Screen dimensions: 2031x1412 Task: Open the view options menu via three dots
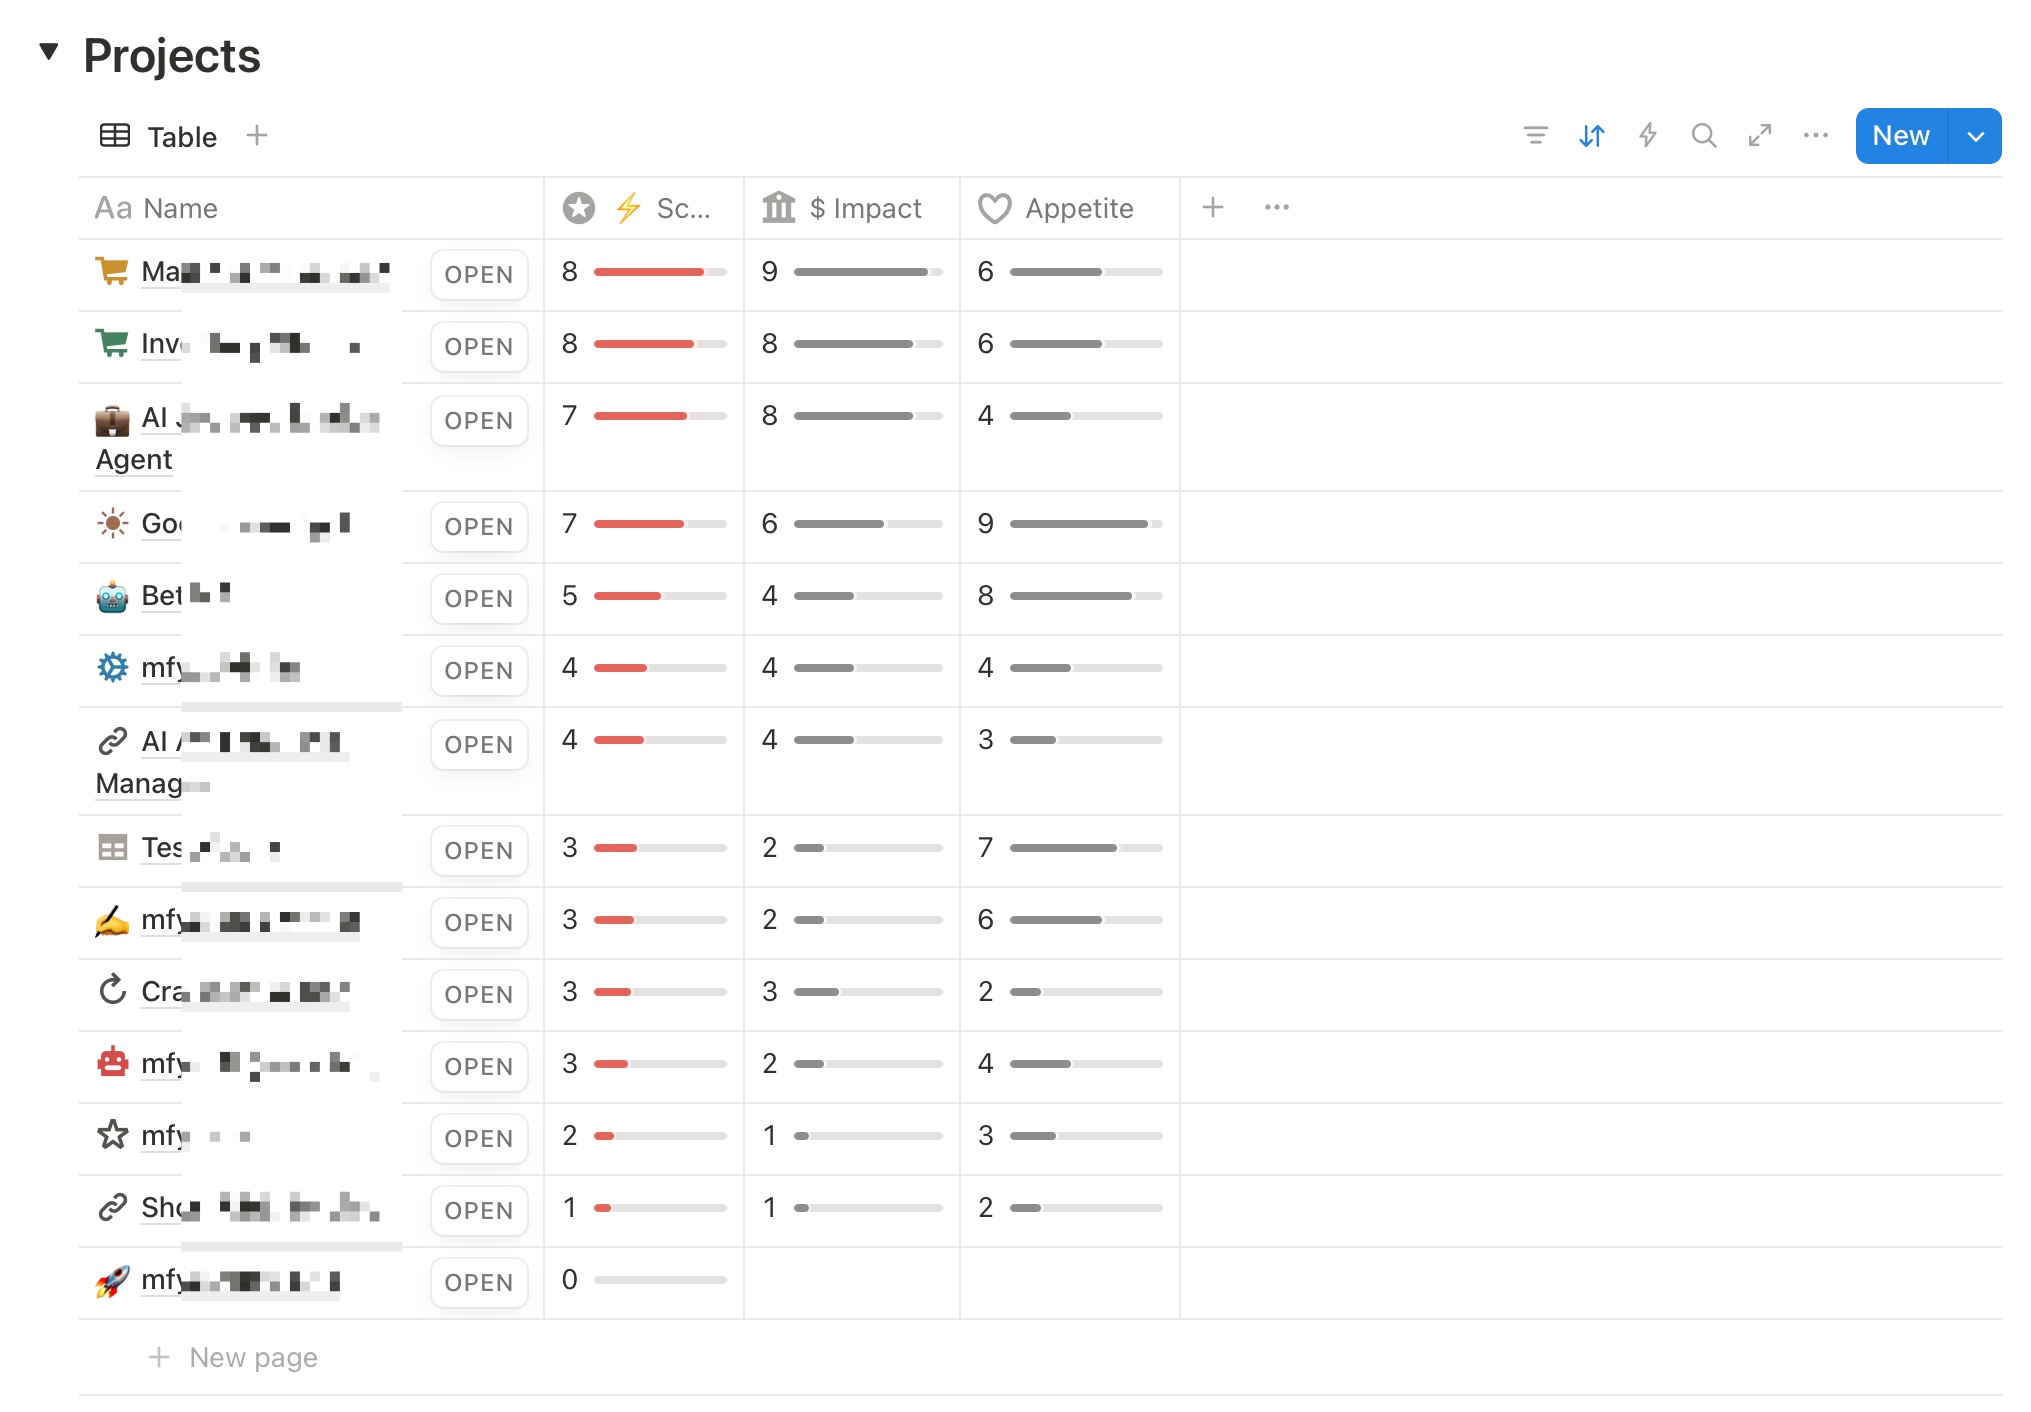[x=1815, y=136]
